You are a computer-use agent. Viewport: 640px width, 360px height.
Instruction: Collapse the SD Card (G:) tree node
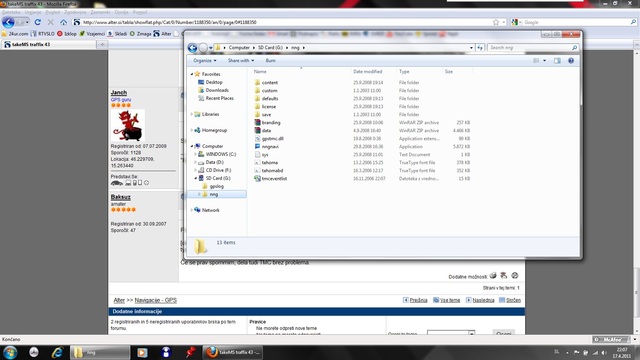196,178
